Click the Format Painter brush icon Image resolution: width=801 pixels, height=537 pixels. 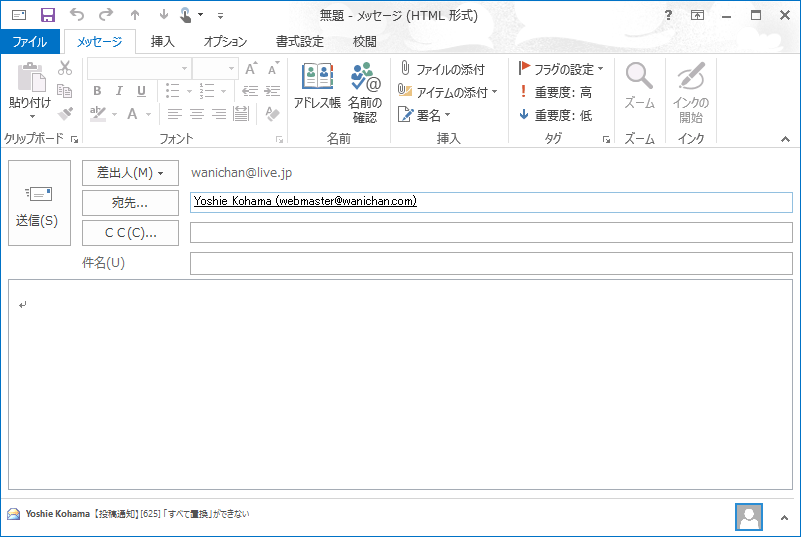(65, 113)
